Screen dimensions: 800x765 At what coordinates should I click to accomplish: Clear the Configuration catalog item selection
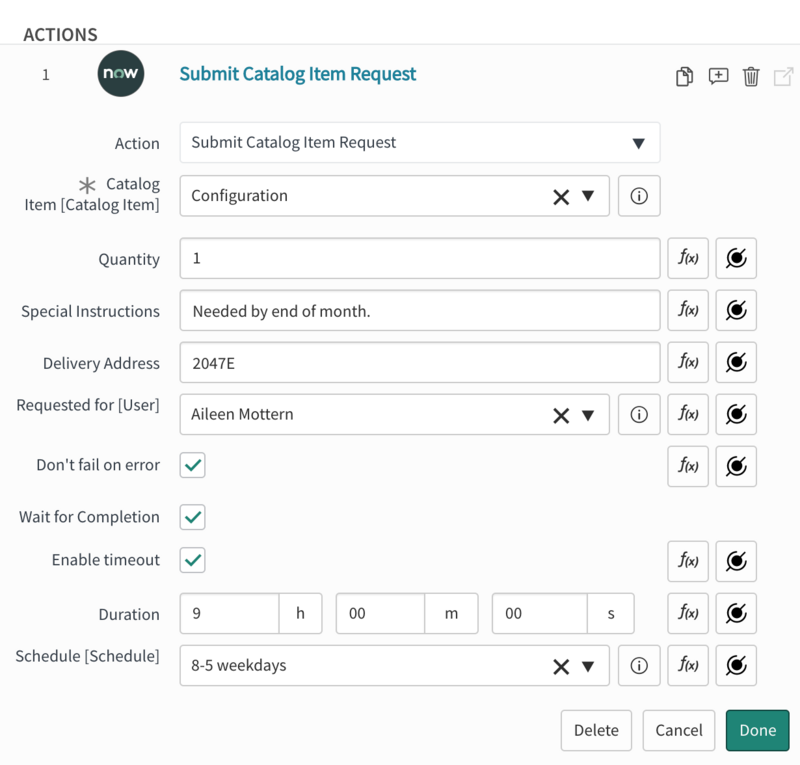(x=561, y=196)
